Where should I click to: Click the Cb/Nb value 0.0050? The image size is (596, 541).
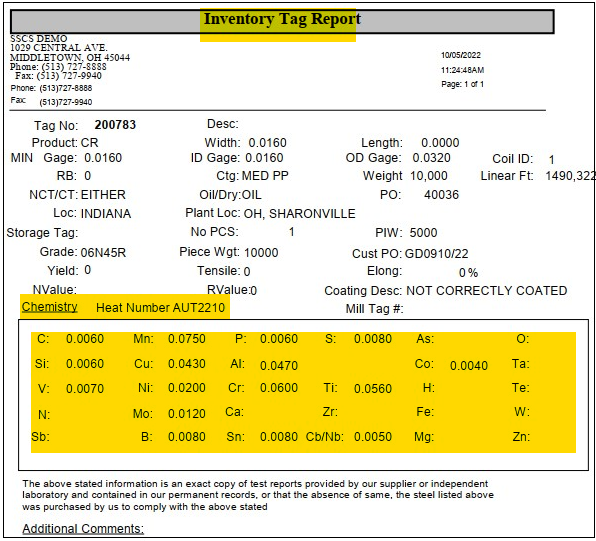(x=373, y=437)
